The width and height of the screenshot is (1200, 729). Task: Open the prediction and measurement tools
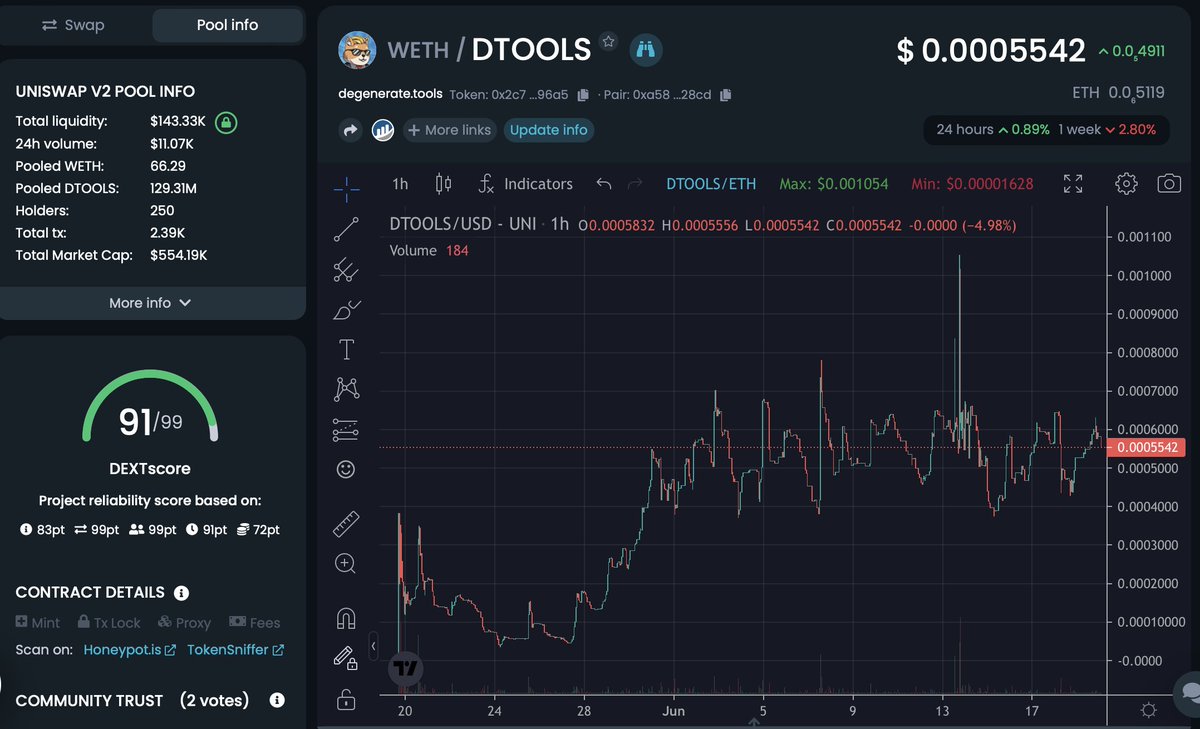coord(346,430)
